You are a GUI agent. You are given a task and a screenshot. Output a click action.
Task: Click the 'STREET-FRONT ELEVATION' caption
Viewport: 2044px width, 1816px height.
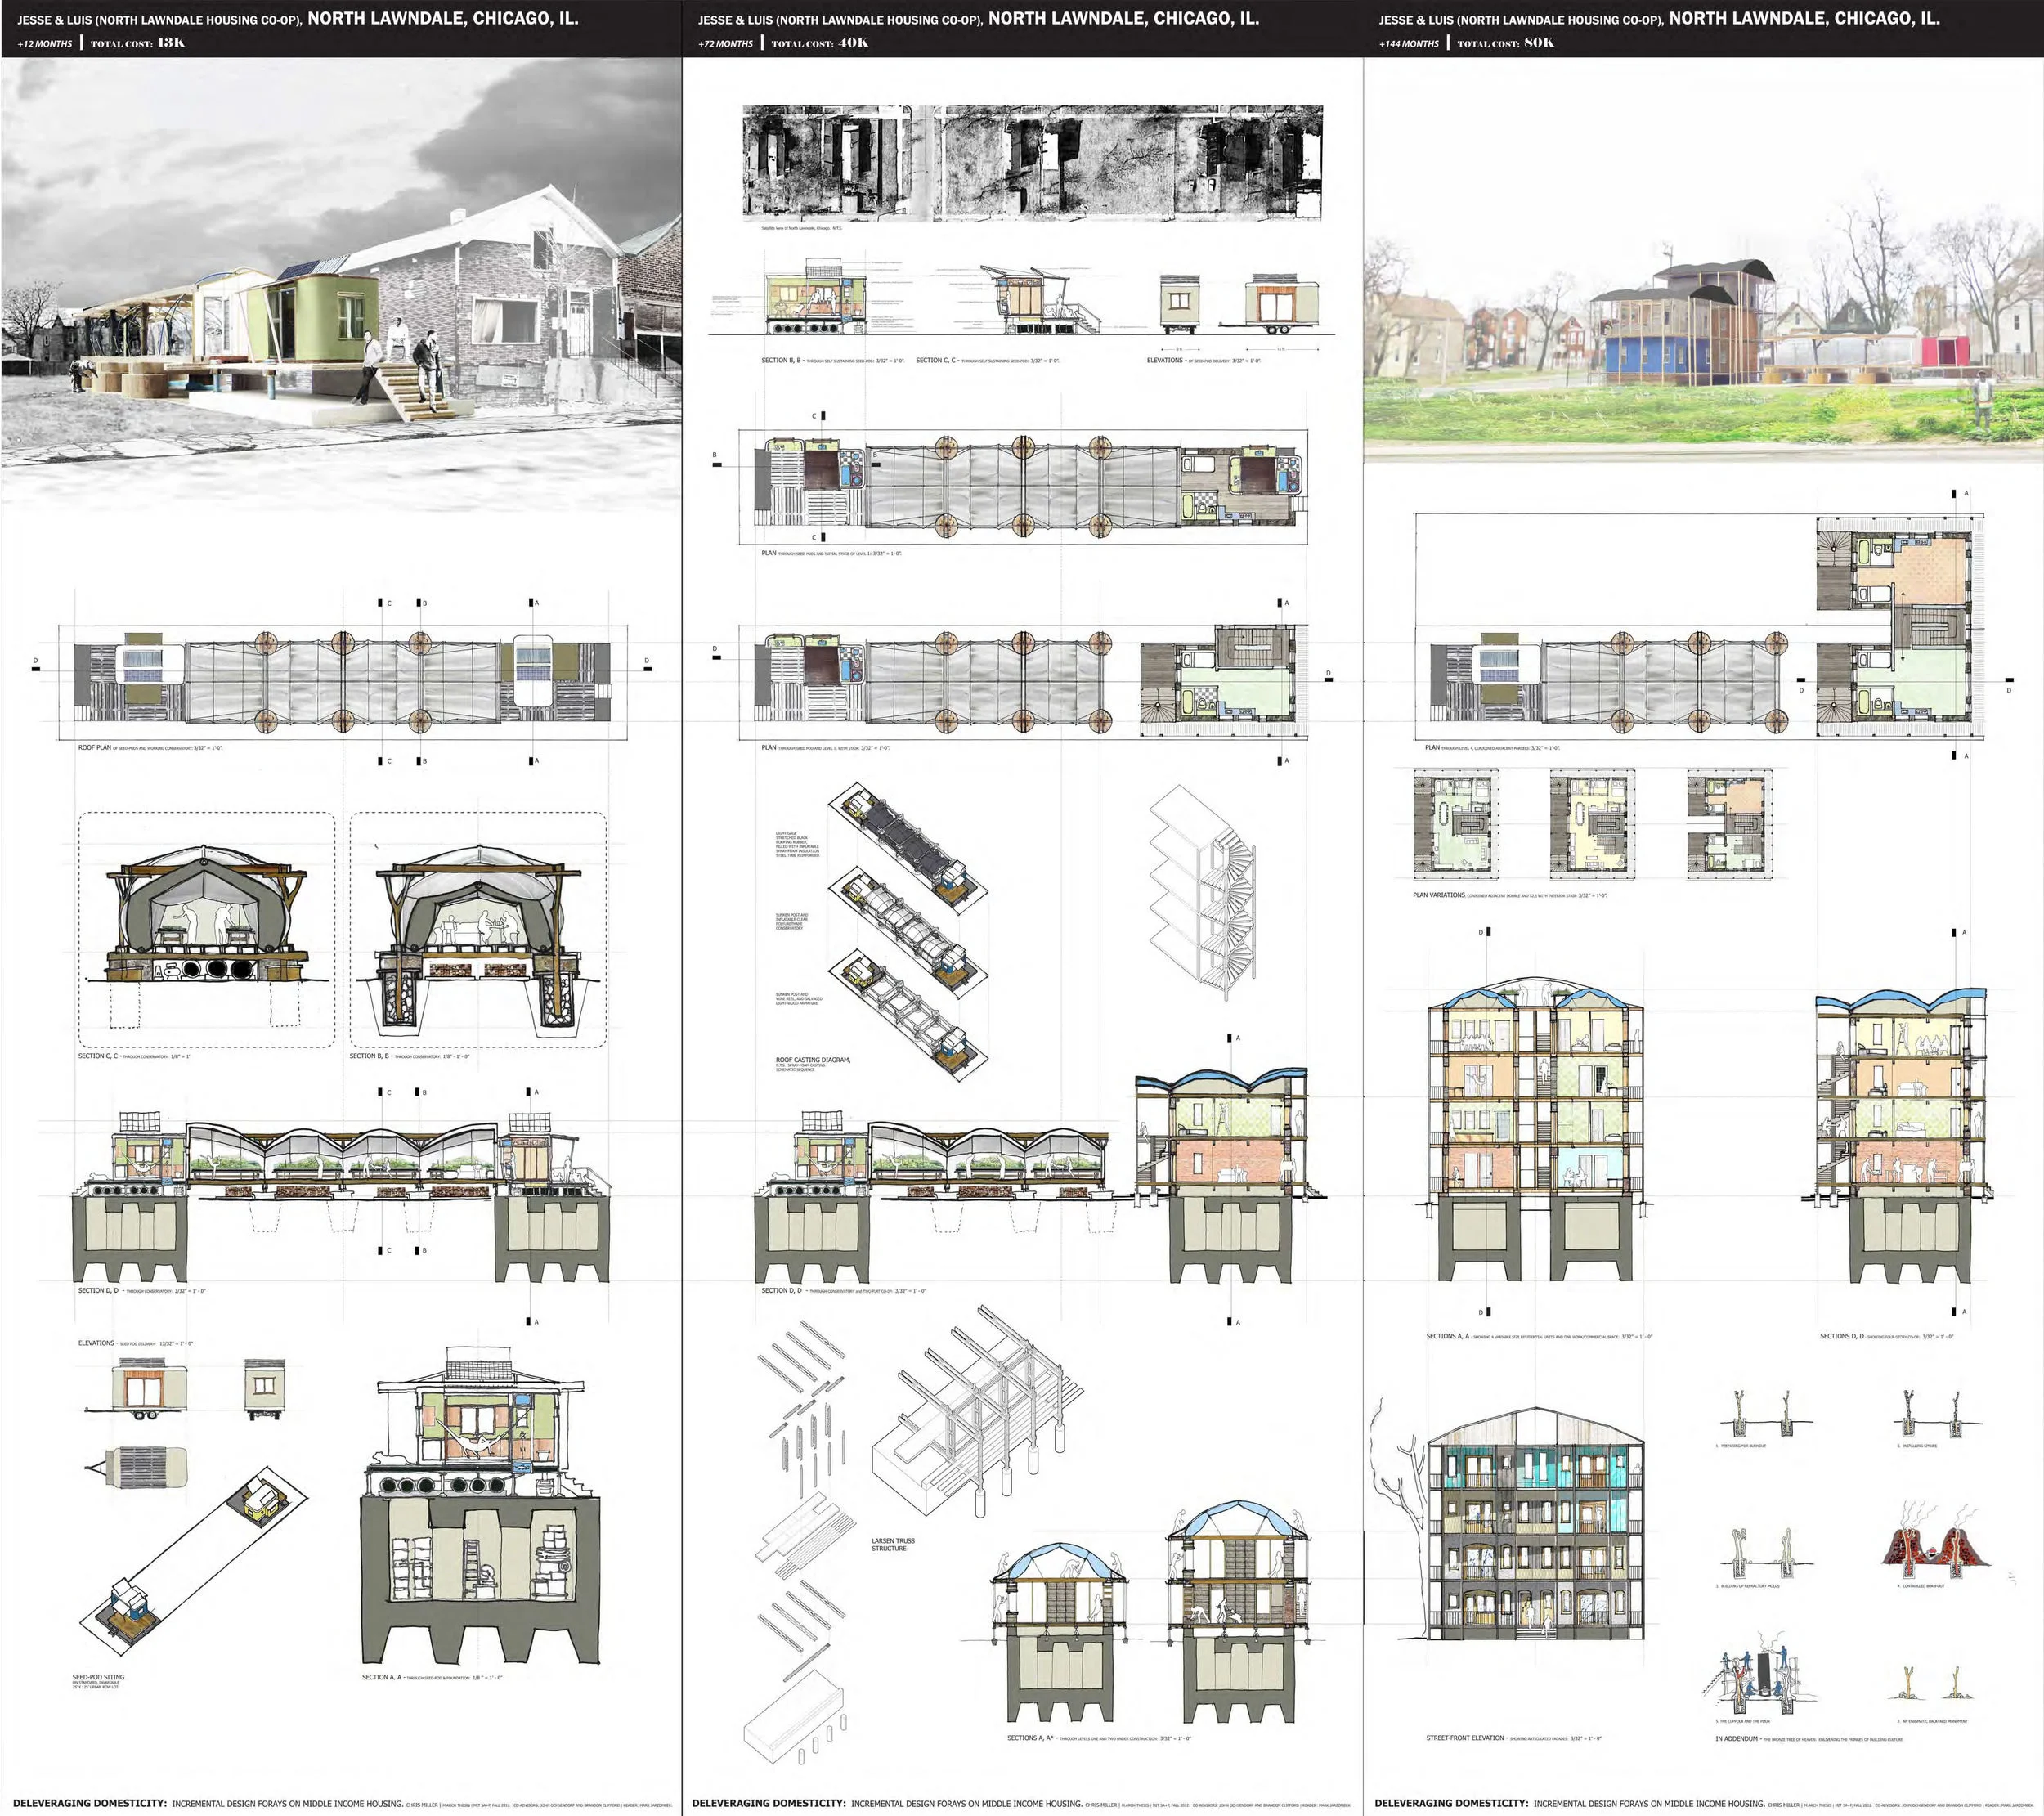(1465, 1738)
